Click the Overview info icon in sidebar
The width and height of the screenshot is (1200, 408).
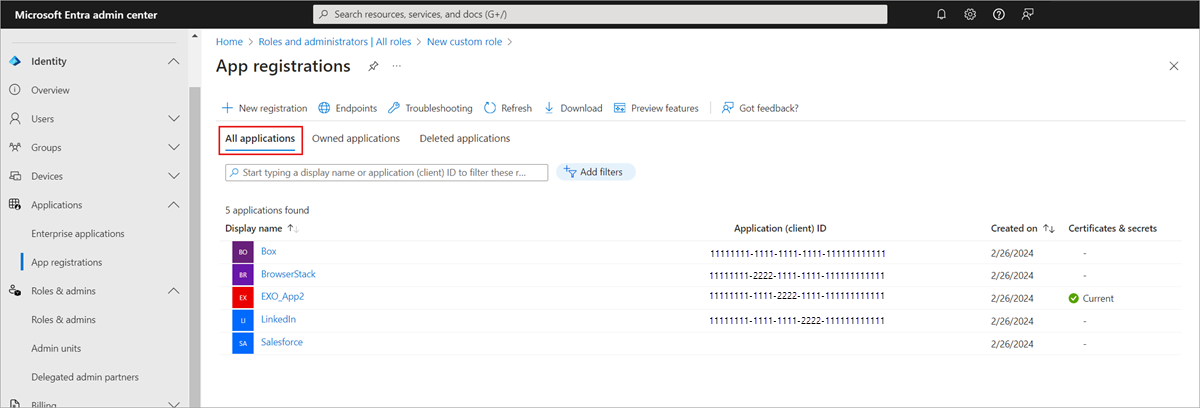tap(15, 90)
